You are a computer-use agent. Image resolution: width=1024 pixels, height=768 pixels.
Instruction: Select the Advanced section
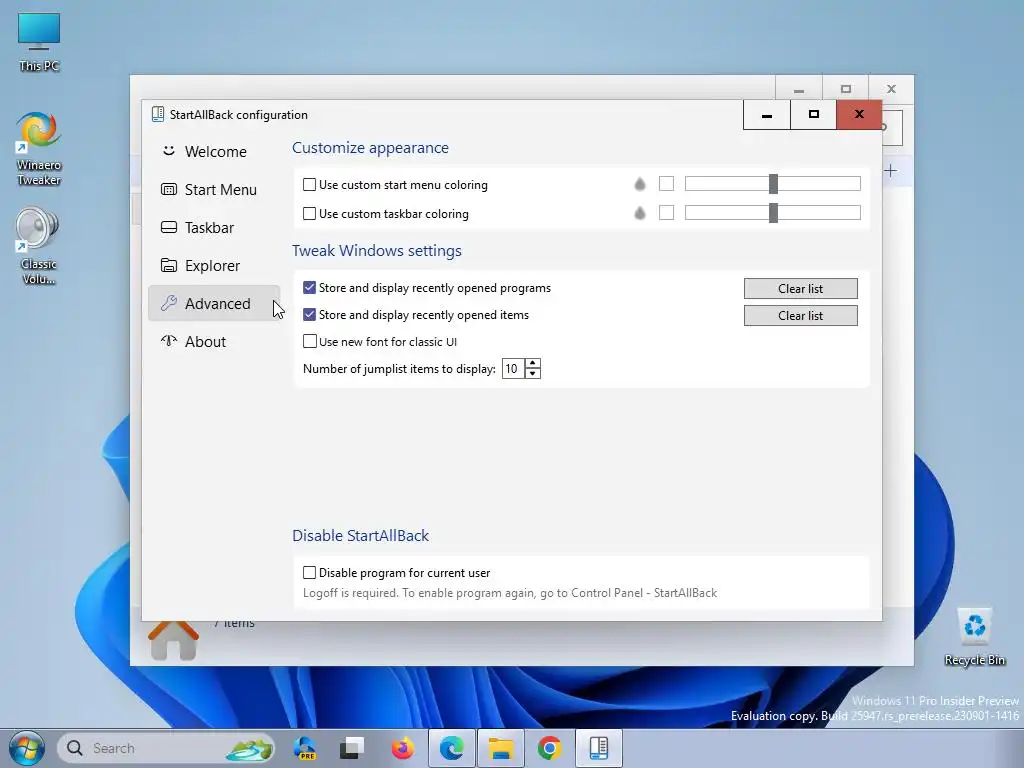(x=214, y=303)
